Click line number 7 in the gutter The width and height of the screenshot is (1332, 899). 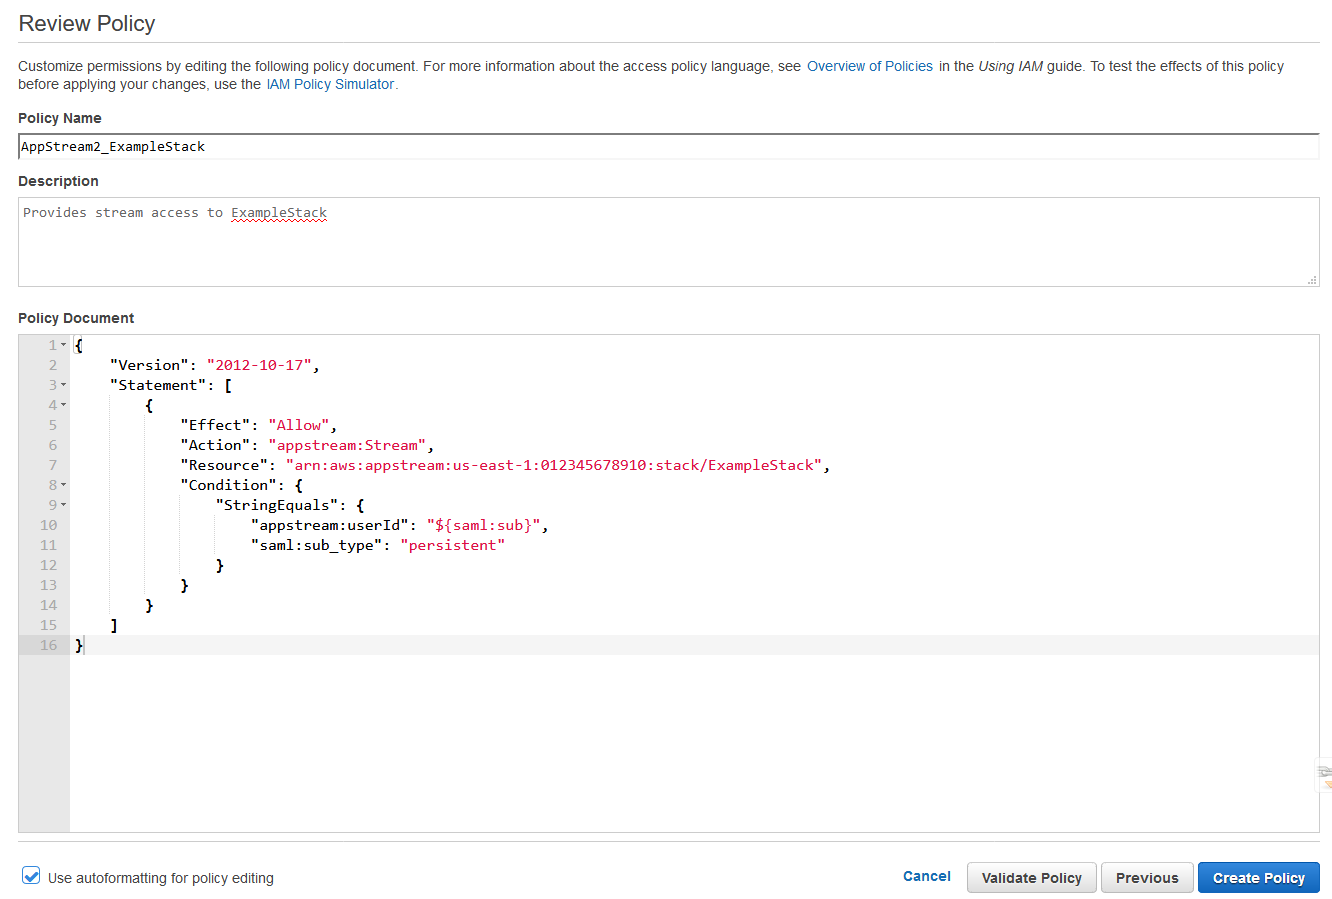click(53, 465)
